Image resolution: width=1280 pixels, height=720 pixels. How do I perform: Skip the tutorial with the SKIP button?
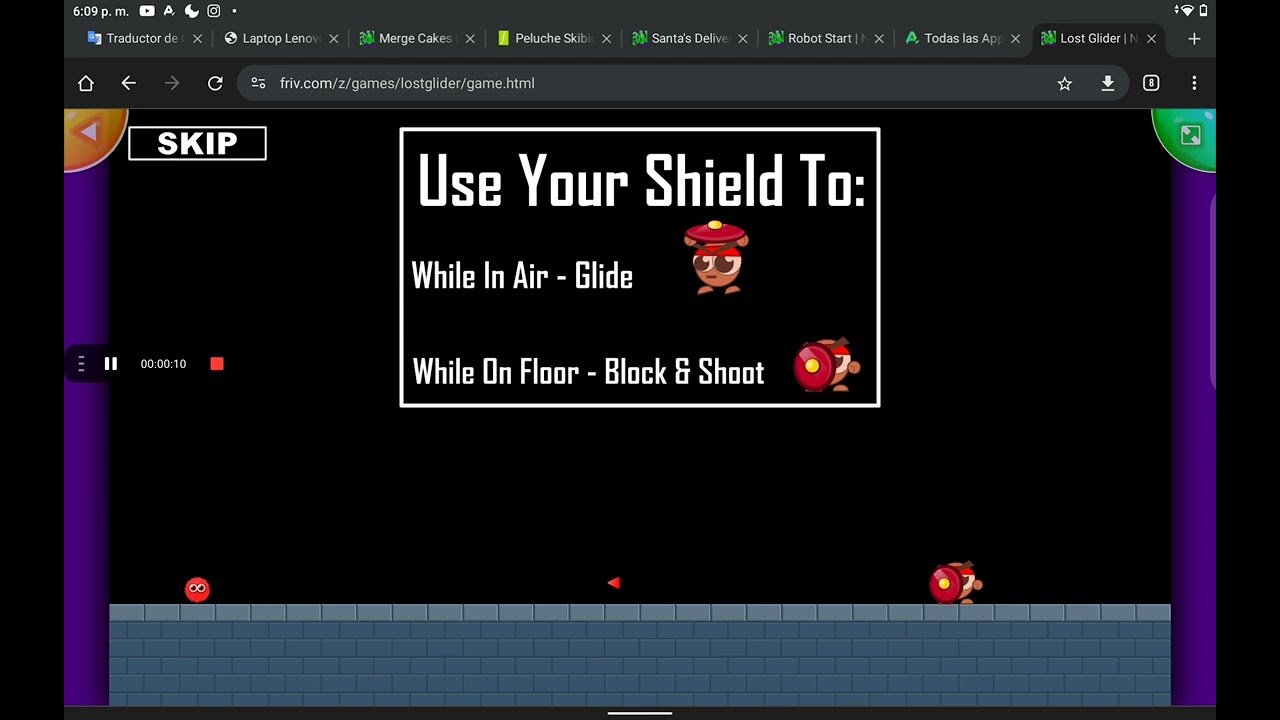pos(197,143)
